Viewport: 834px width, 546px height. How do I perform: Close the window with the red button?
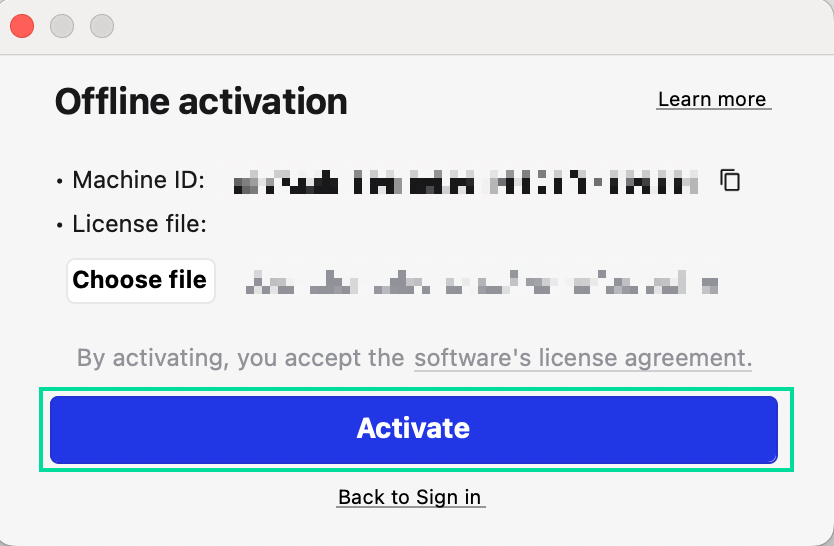[22, 26]
